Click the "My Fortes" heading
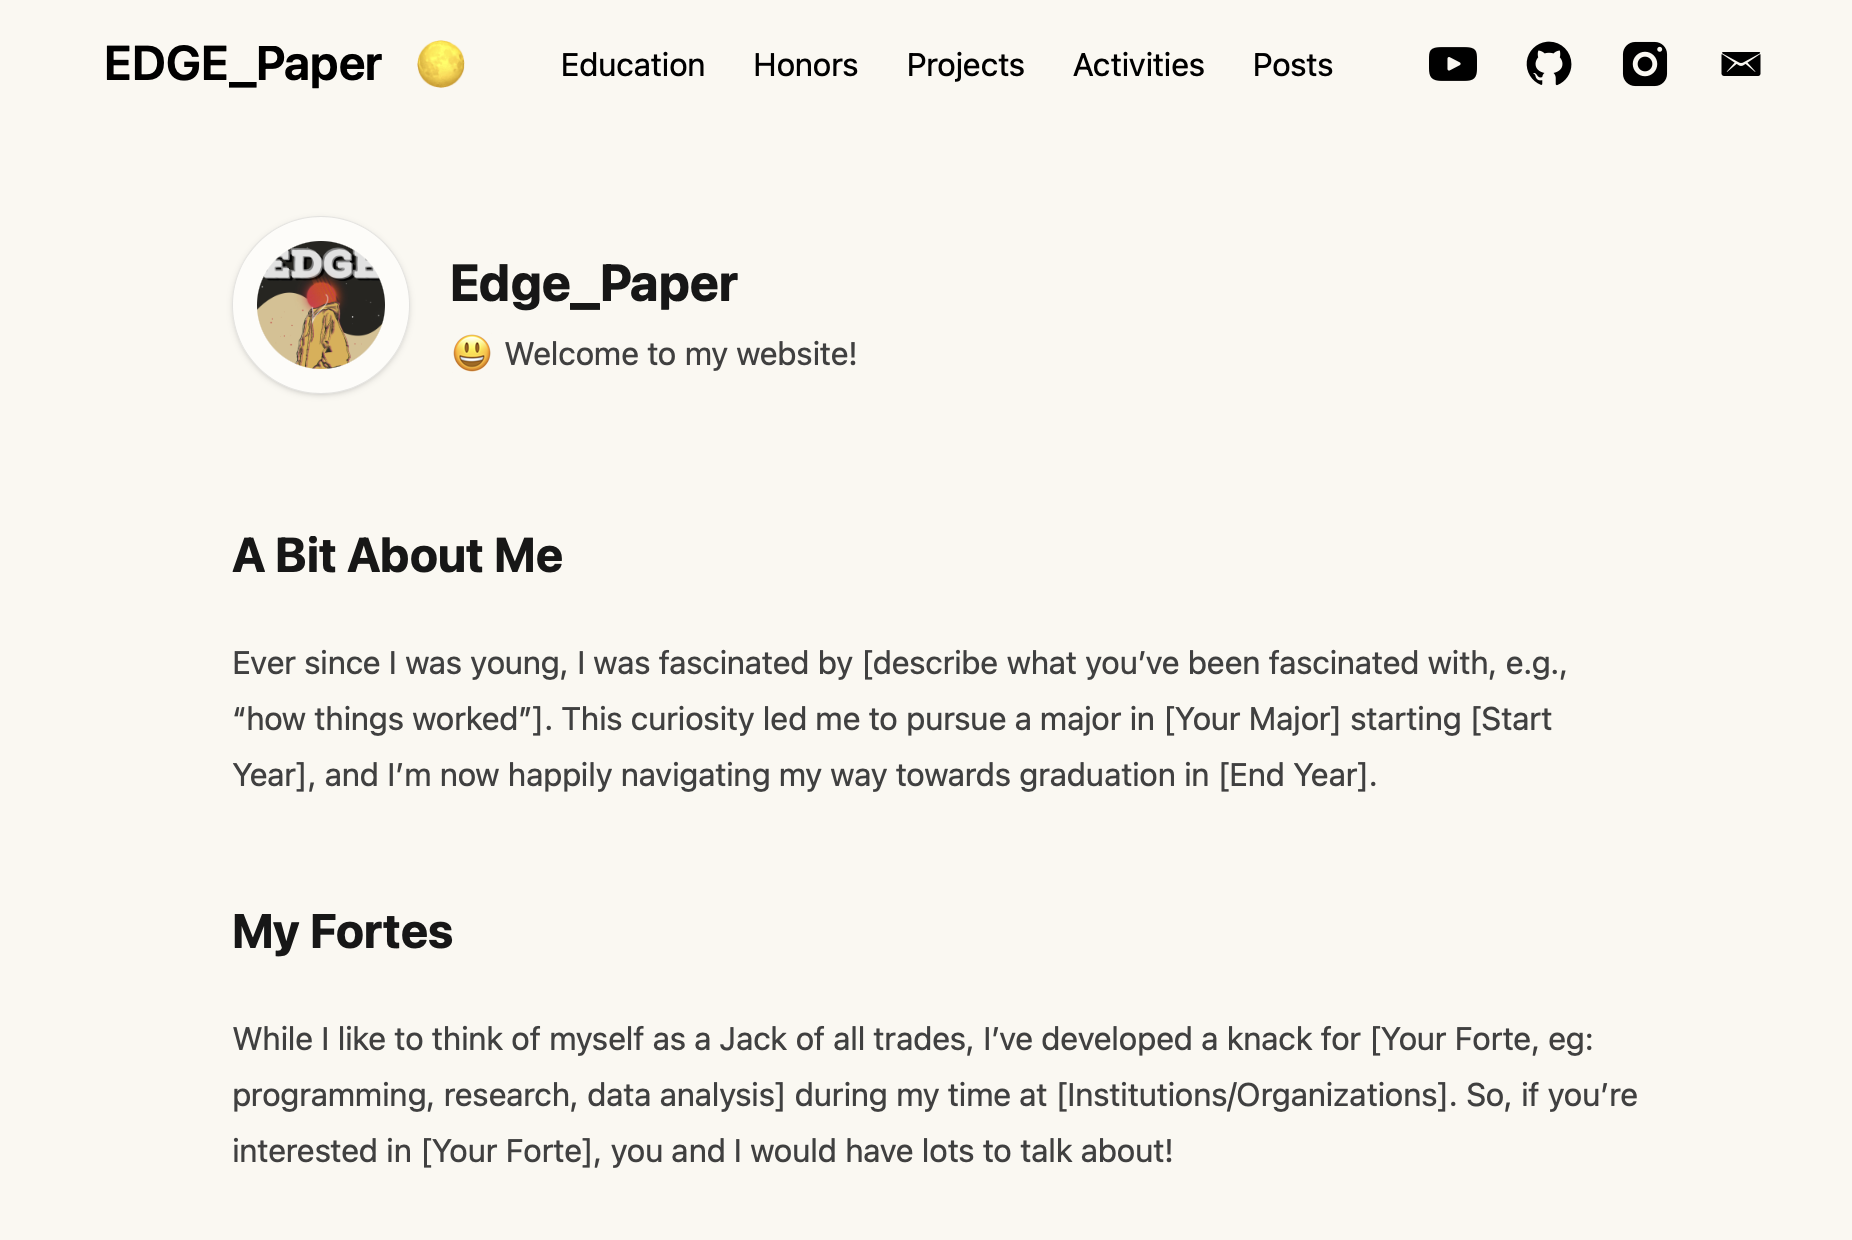Screen dimensions: 1852x1240 [342, 931]
